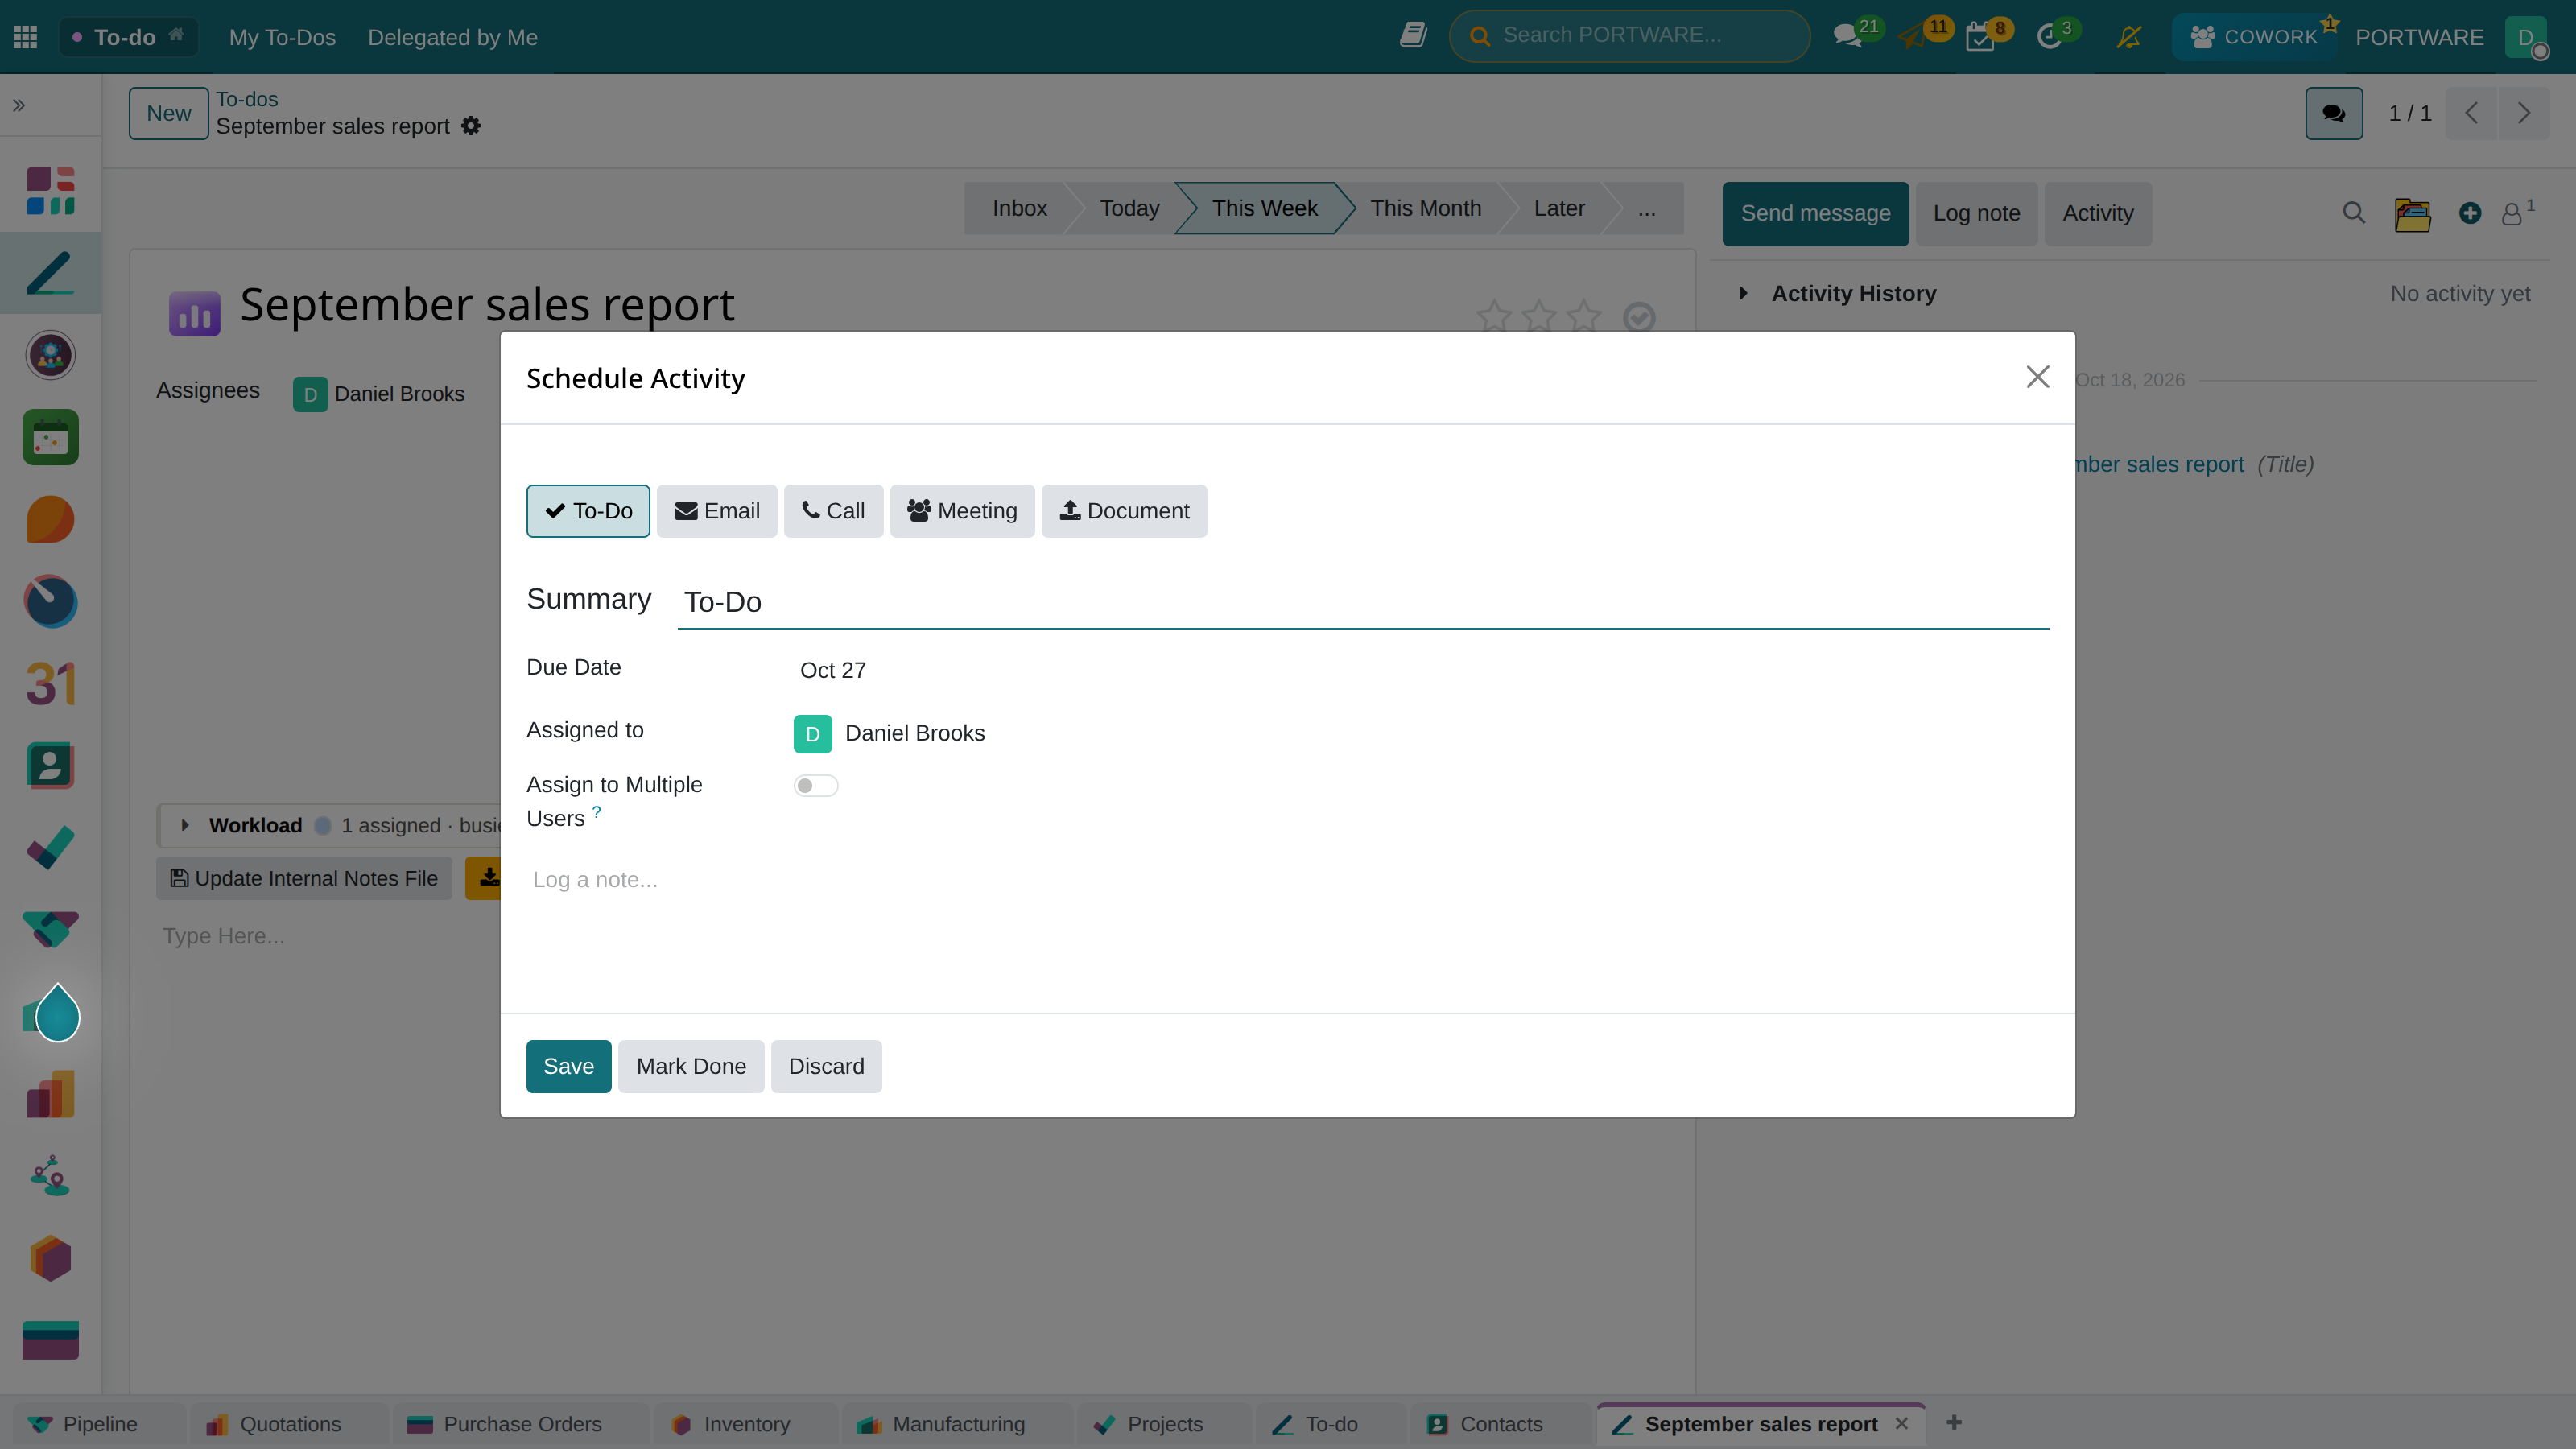This screenshot has width=2576, height=1449.
Task: Open the knowledge book icon in top bar
Action: (x=1413, y=36)
